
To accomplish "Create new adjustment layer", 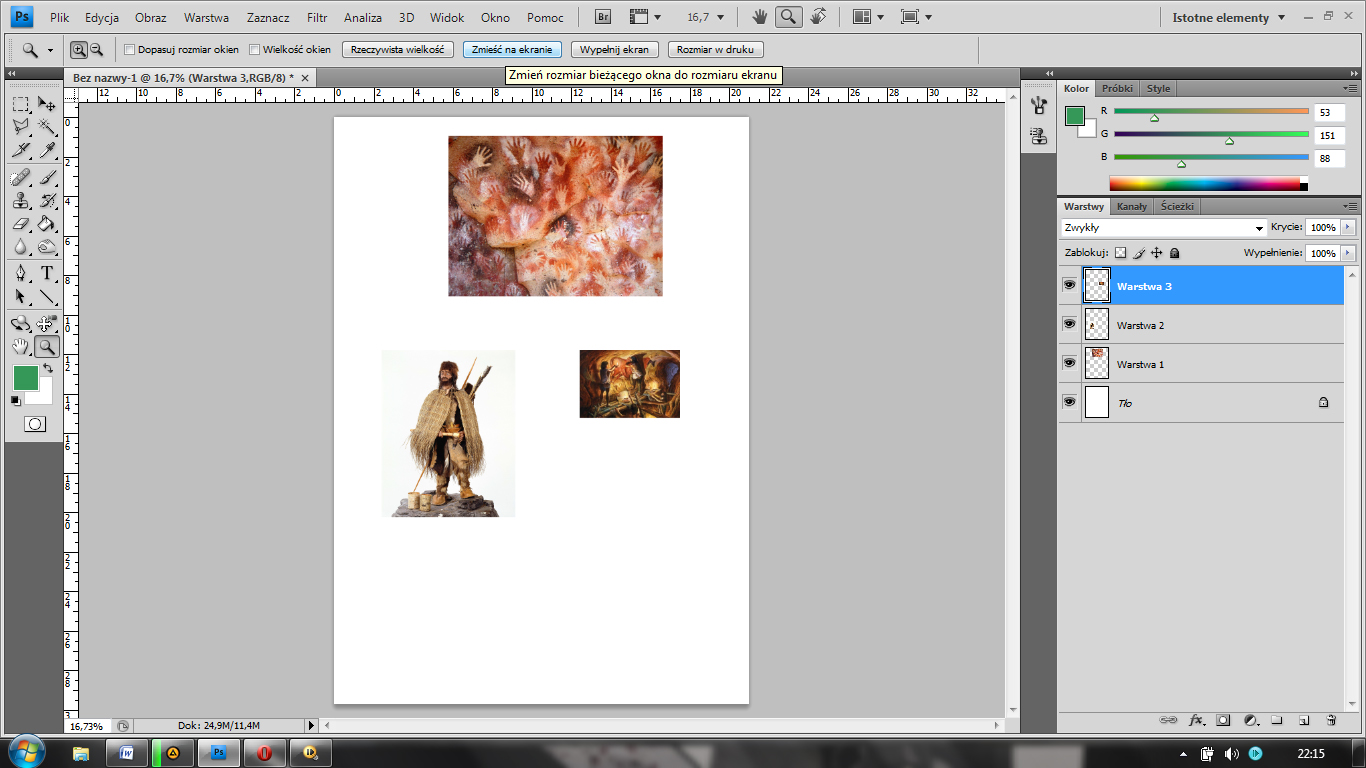I will click(x=1250, y=720).
